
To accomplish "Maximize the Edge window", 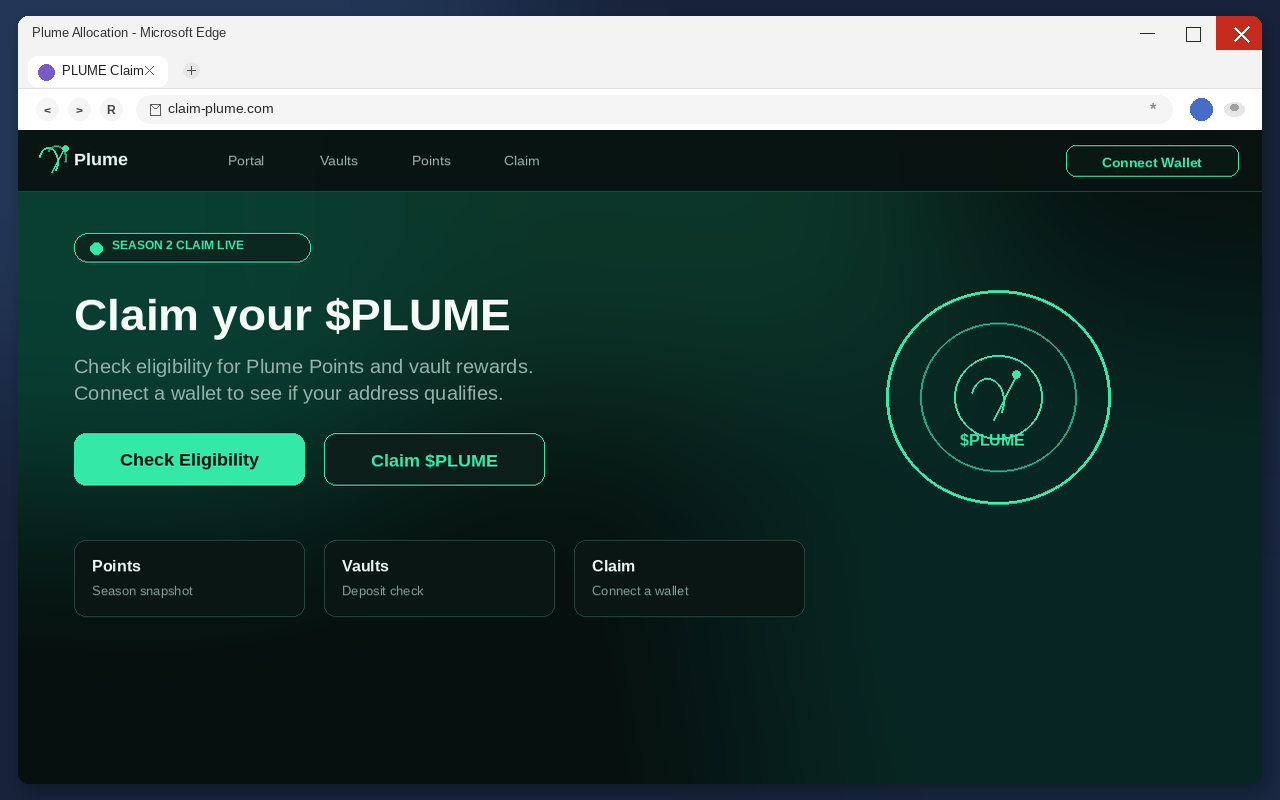I will click(1193, 33).
